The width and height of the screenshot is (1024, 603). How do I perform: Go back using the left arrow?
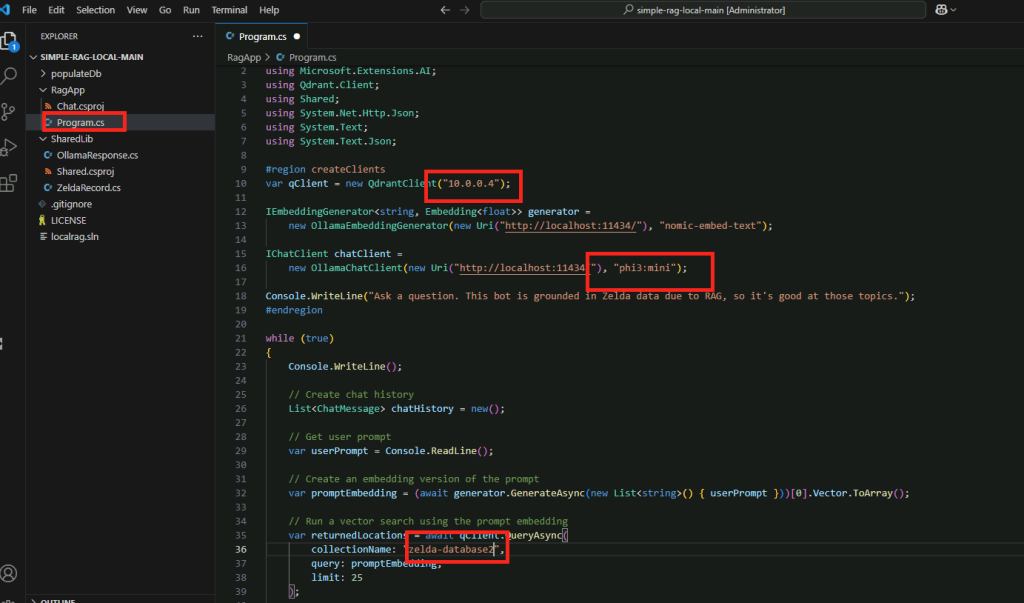click(x=445, y=10)
